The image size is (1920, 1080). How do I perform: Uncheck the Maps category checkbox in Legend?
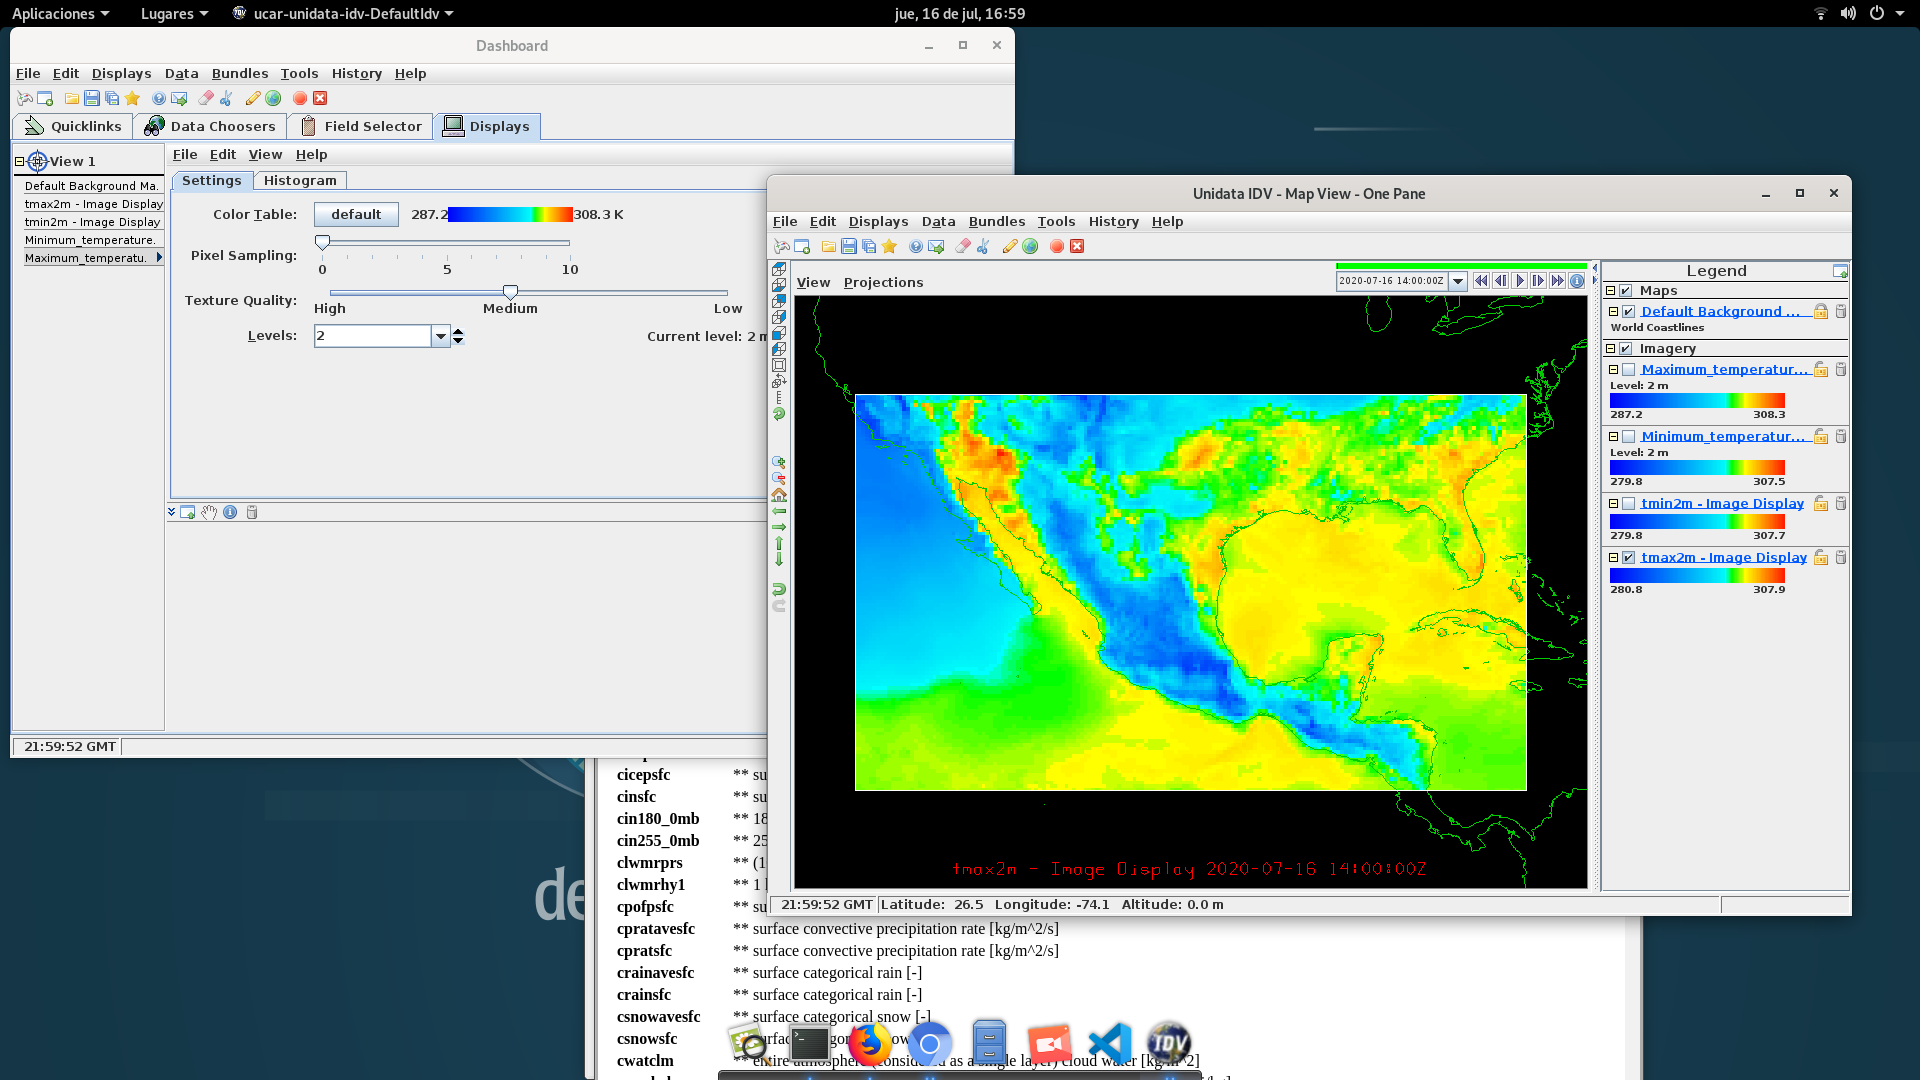1626,291
